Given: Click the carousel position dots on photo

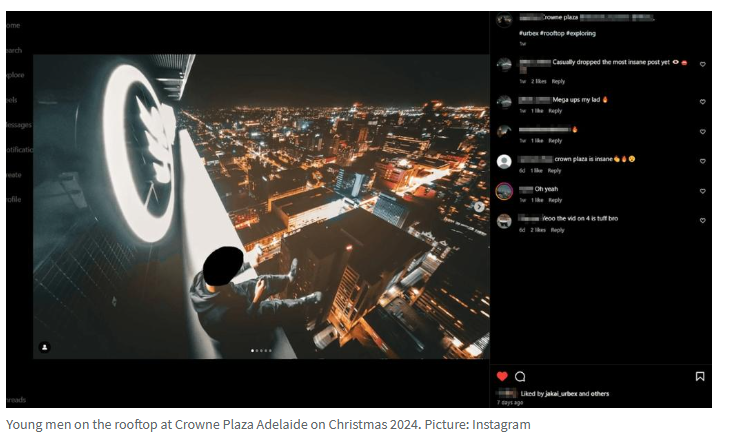Looking at the screenshot, I should [x=261, y=351].
